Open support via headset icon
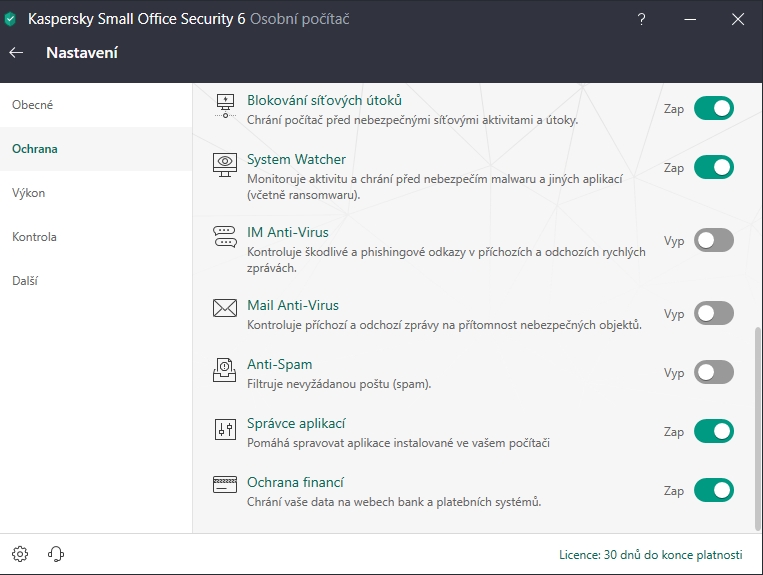Viewport: 763px width, 575px height. [x=56, y=554]
